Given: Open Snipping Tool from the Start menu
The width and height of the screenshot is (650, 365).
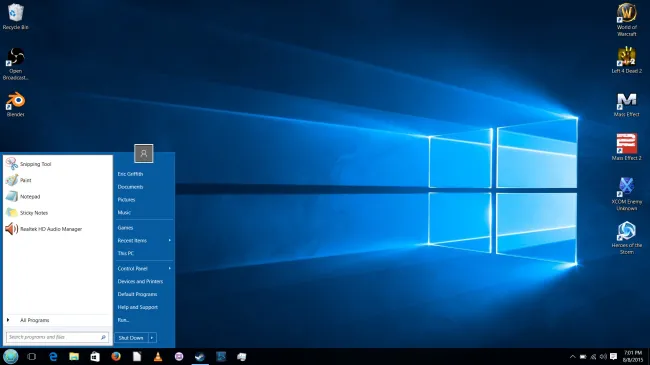Looking at the screenshot, I should (x=57, y=164).
